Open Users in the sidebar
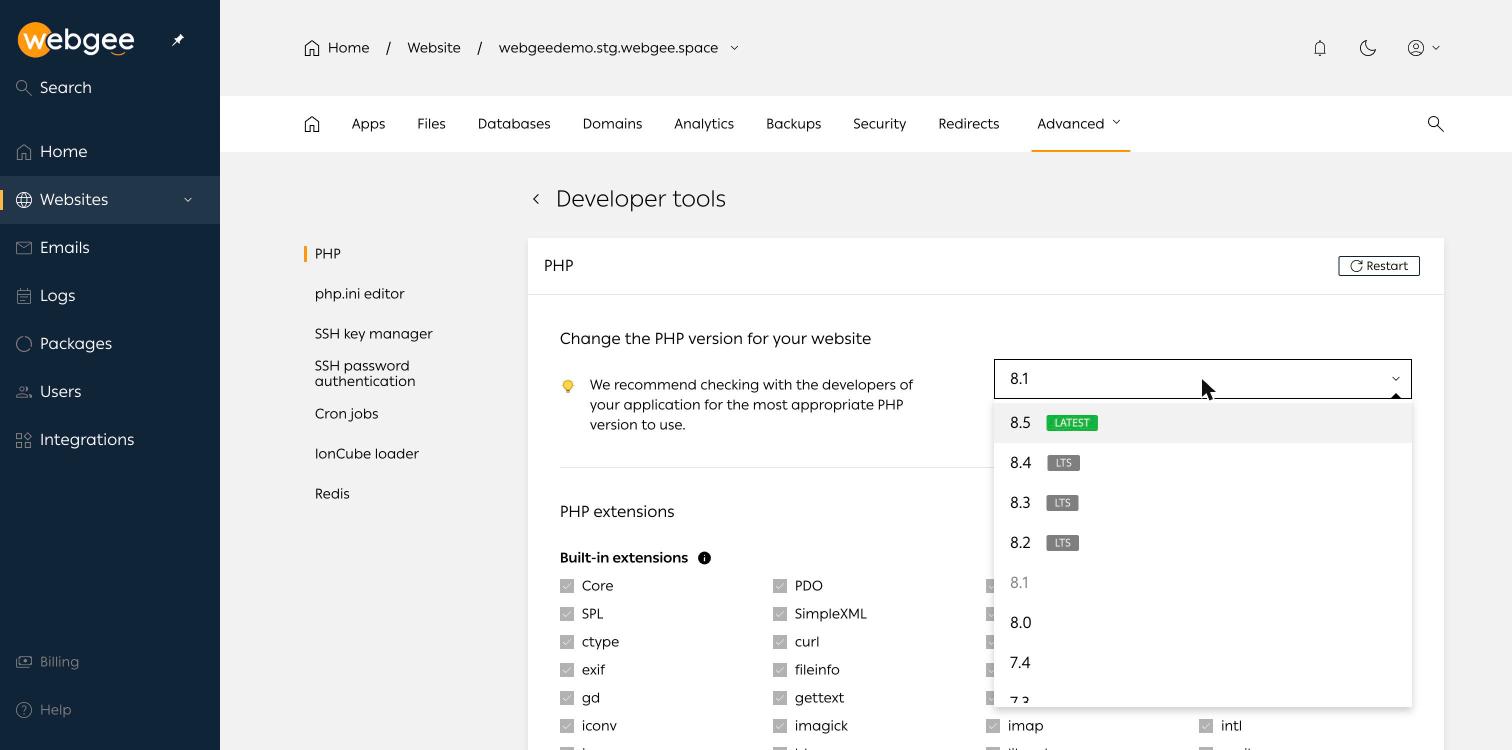 (110, 392)
